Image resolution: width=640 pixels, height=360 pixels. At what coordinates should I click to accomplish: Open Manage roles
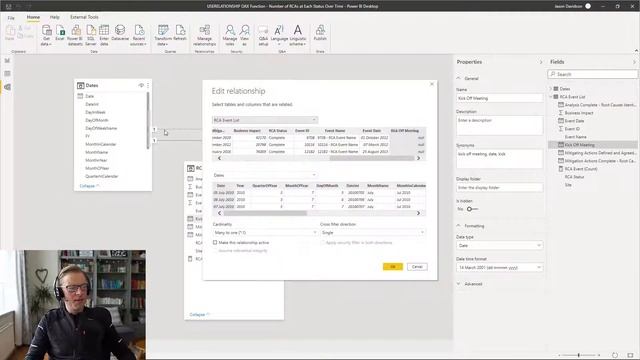coord(230,35)
